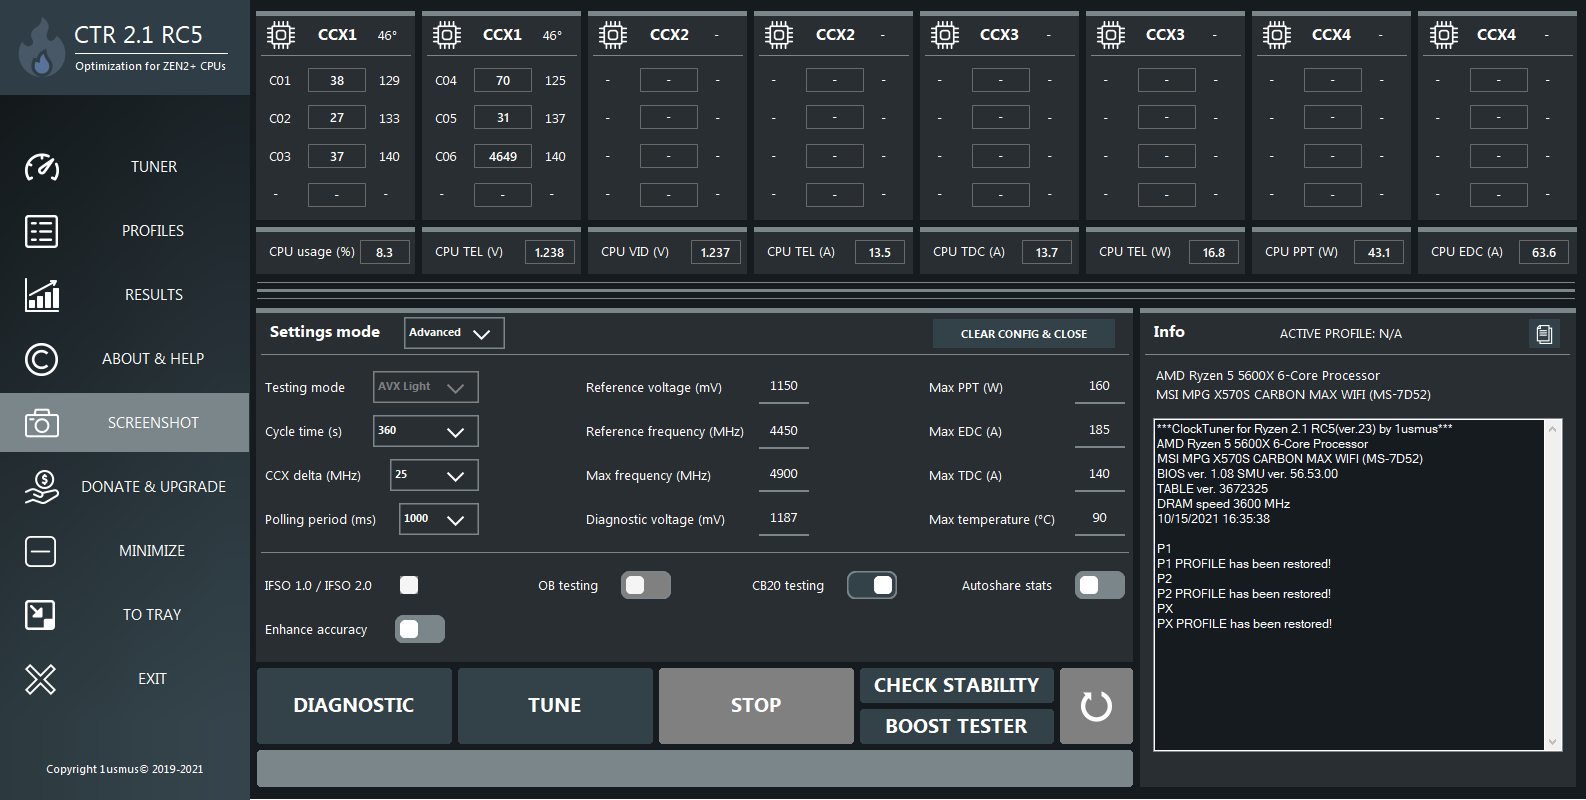Expand the CCX delta 25 dropdown
Image resolution: width=1586 pixels, height=800 pixels.
pos(434,475)
